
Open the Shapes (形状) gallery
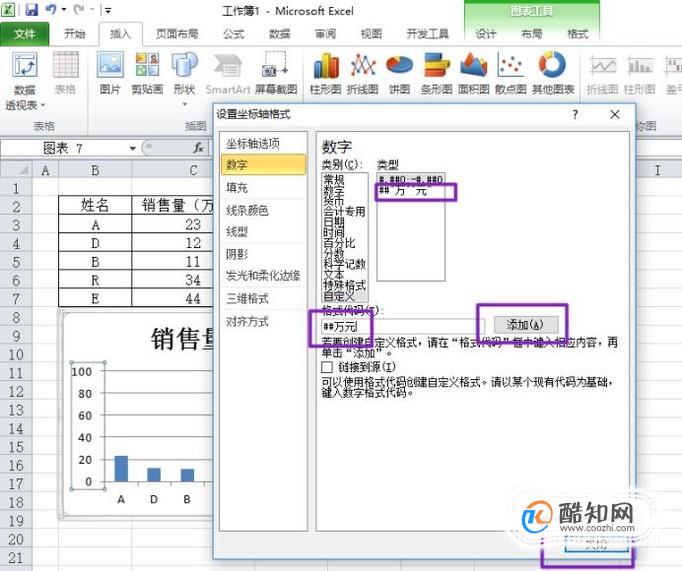tap(184, 73)
